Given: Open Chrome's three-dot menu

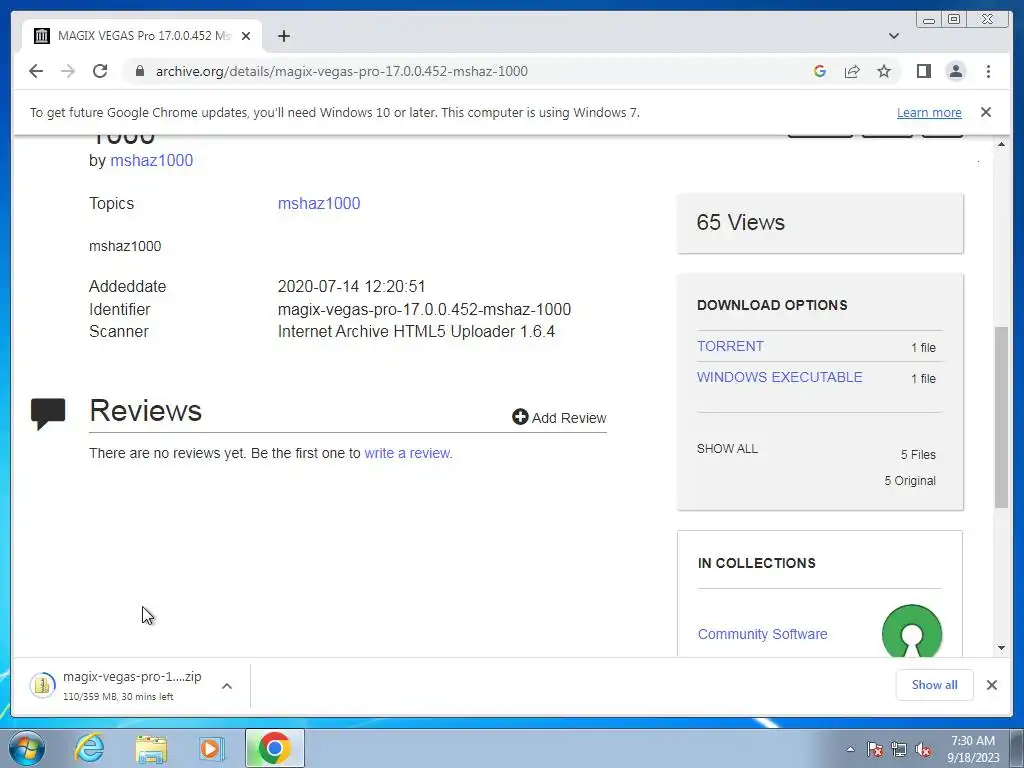Looking at the screenshot, I should (x=988, y=71).
